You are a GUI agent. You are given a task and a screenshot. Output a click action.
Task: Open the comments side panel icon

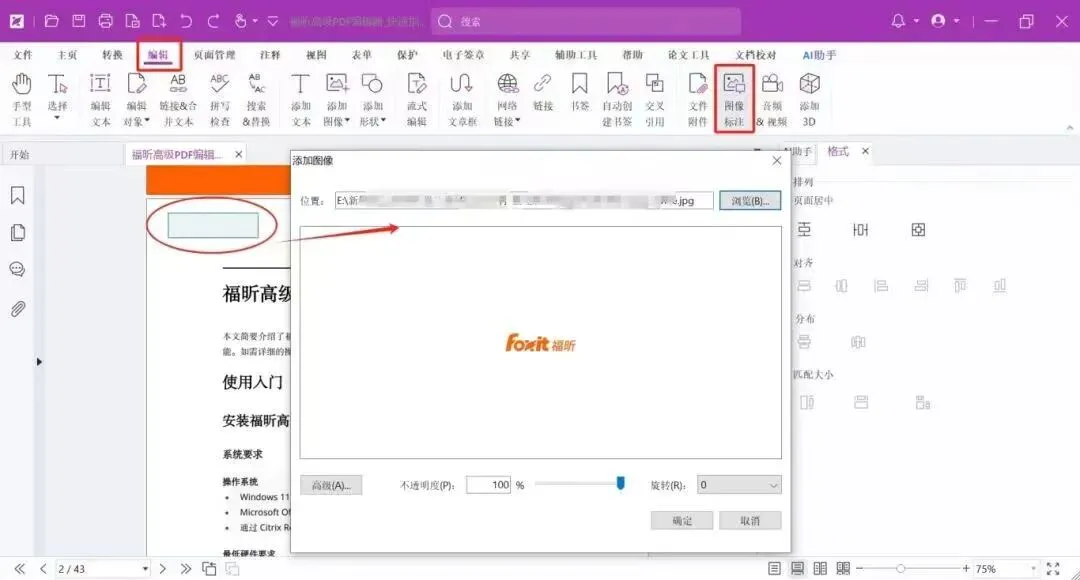coord(18,269)
